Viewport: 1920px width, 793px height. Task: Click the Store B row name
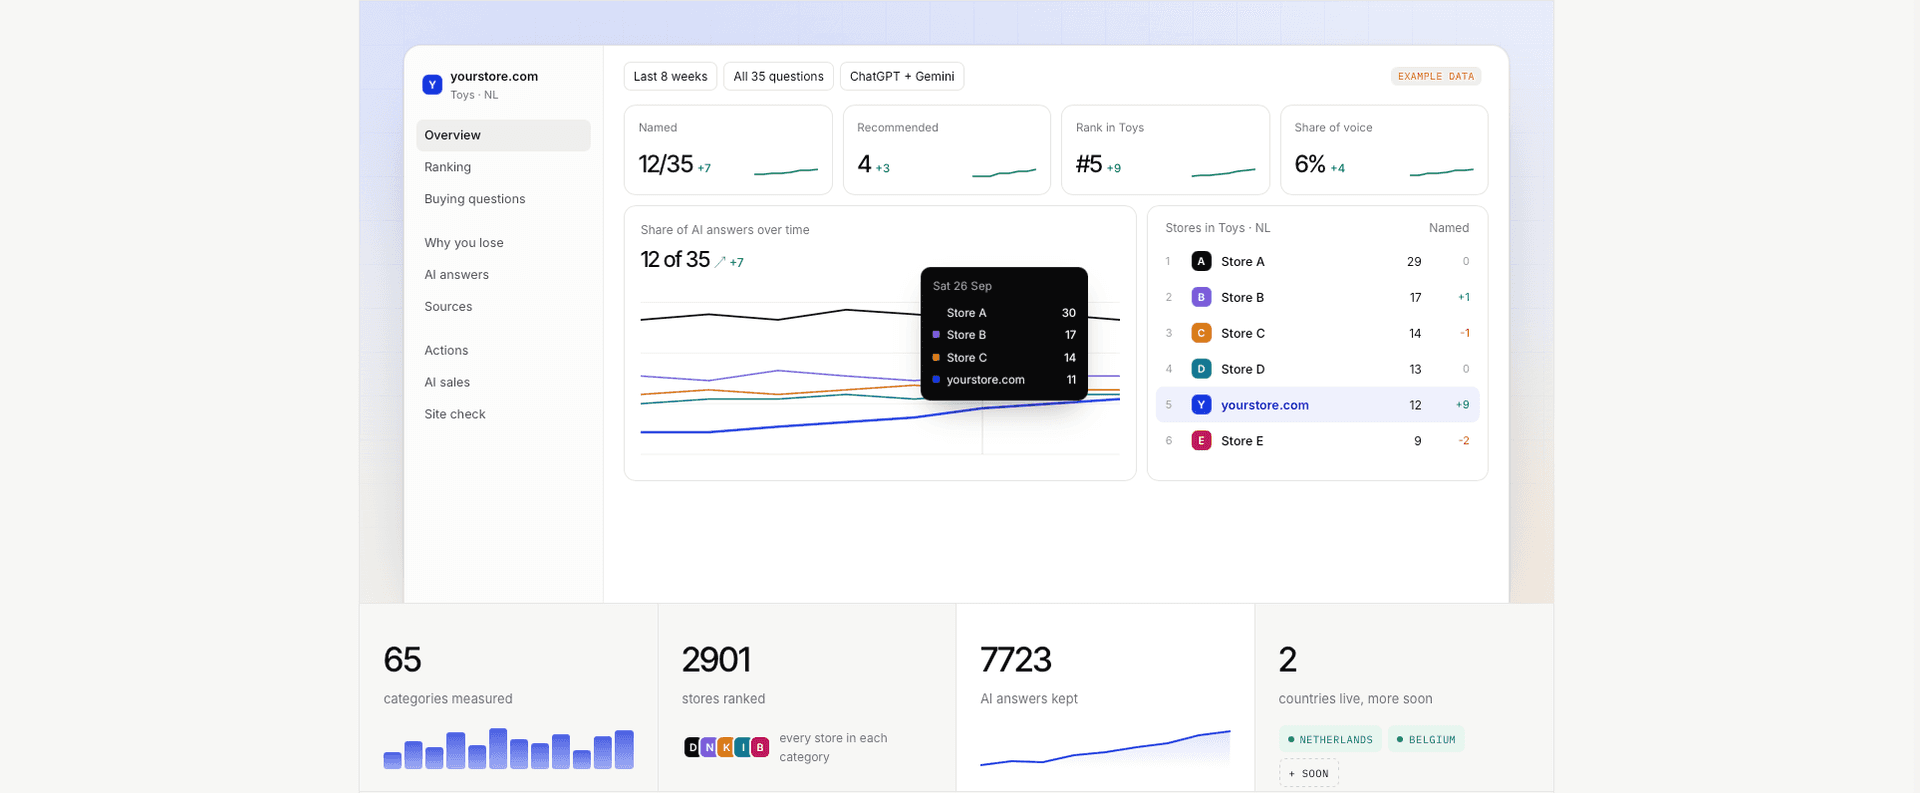click(x=1243, y=298)
